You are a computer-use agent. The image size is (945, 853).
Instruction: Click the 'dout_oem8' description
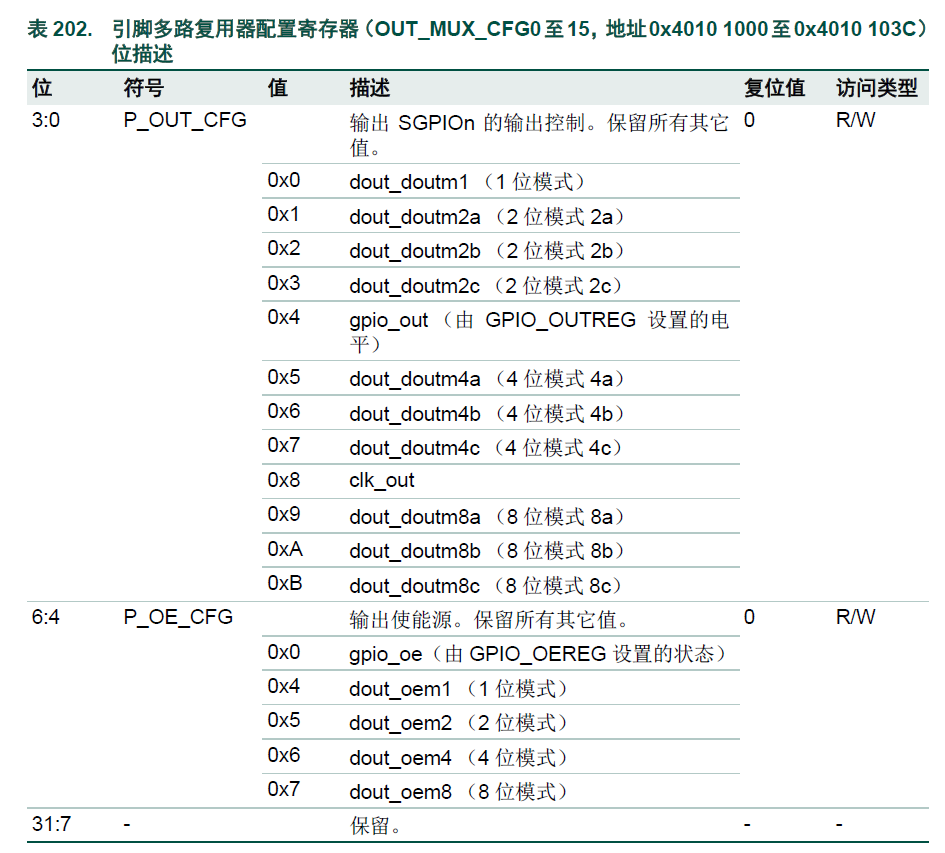[x=459, y=792]
